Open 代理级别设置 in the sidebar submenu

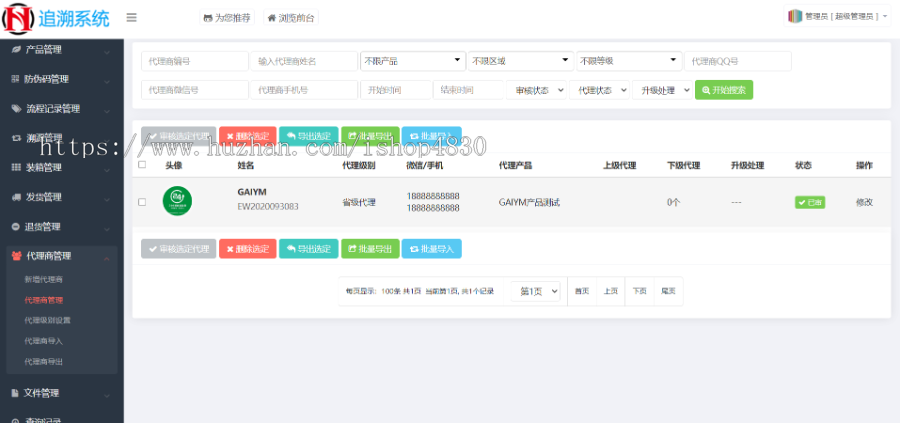click(x=47, y=320)
